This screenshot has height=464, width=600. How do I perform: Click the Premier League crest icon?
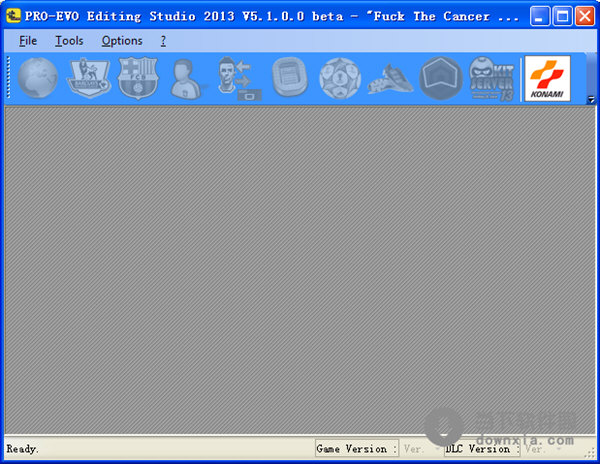click(89, 78)
